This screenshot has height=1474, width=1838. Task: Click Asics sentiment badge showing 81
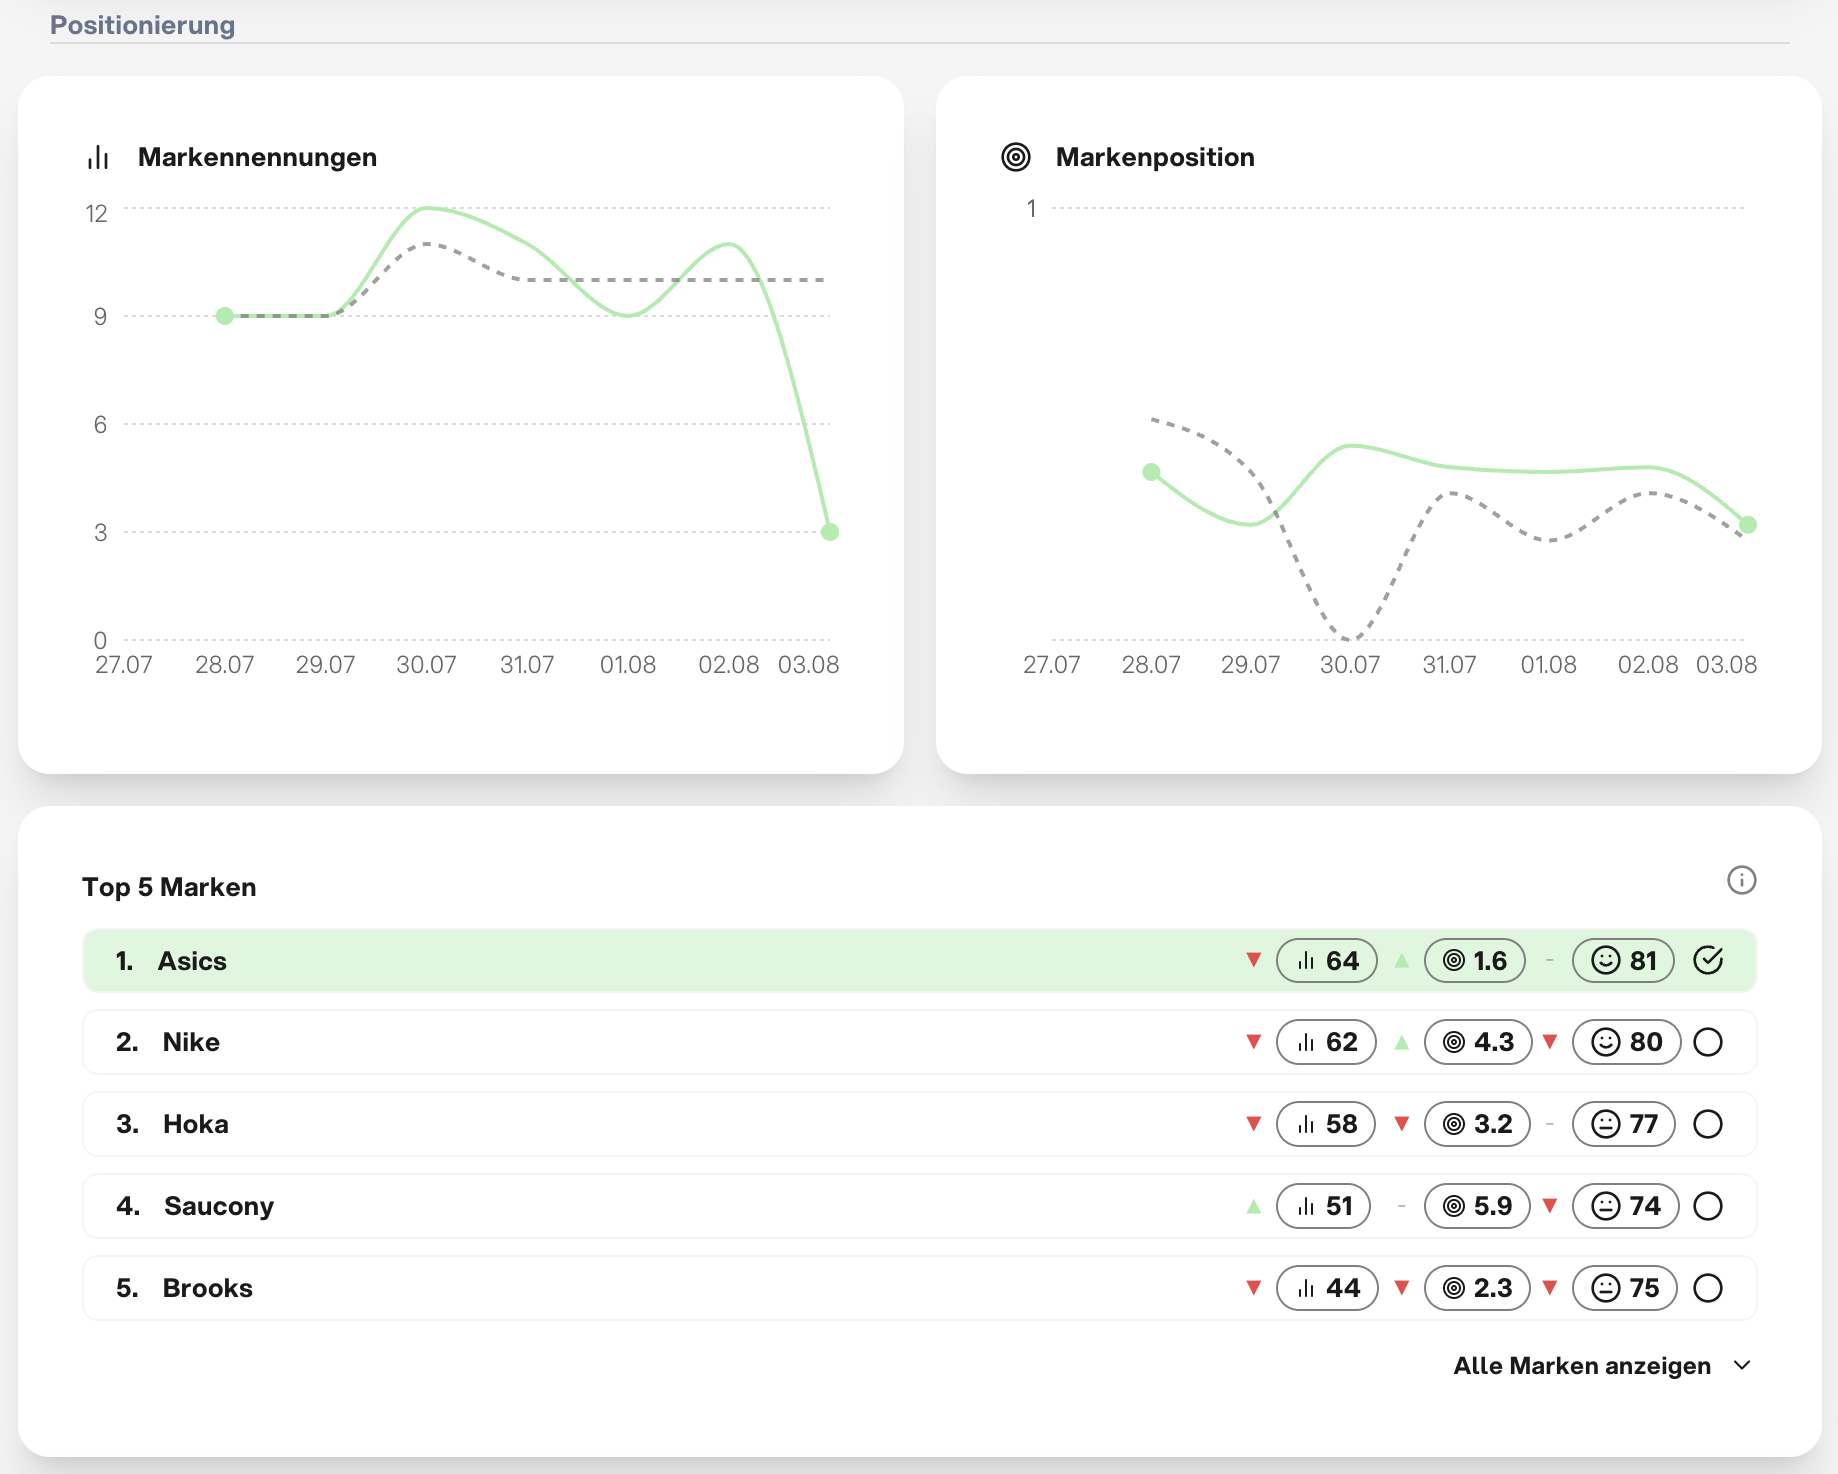click(x=1623, y=961)
